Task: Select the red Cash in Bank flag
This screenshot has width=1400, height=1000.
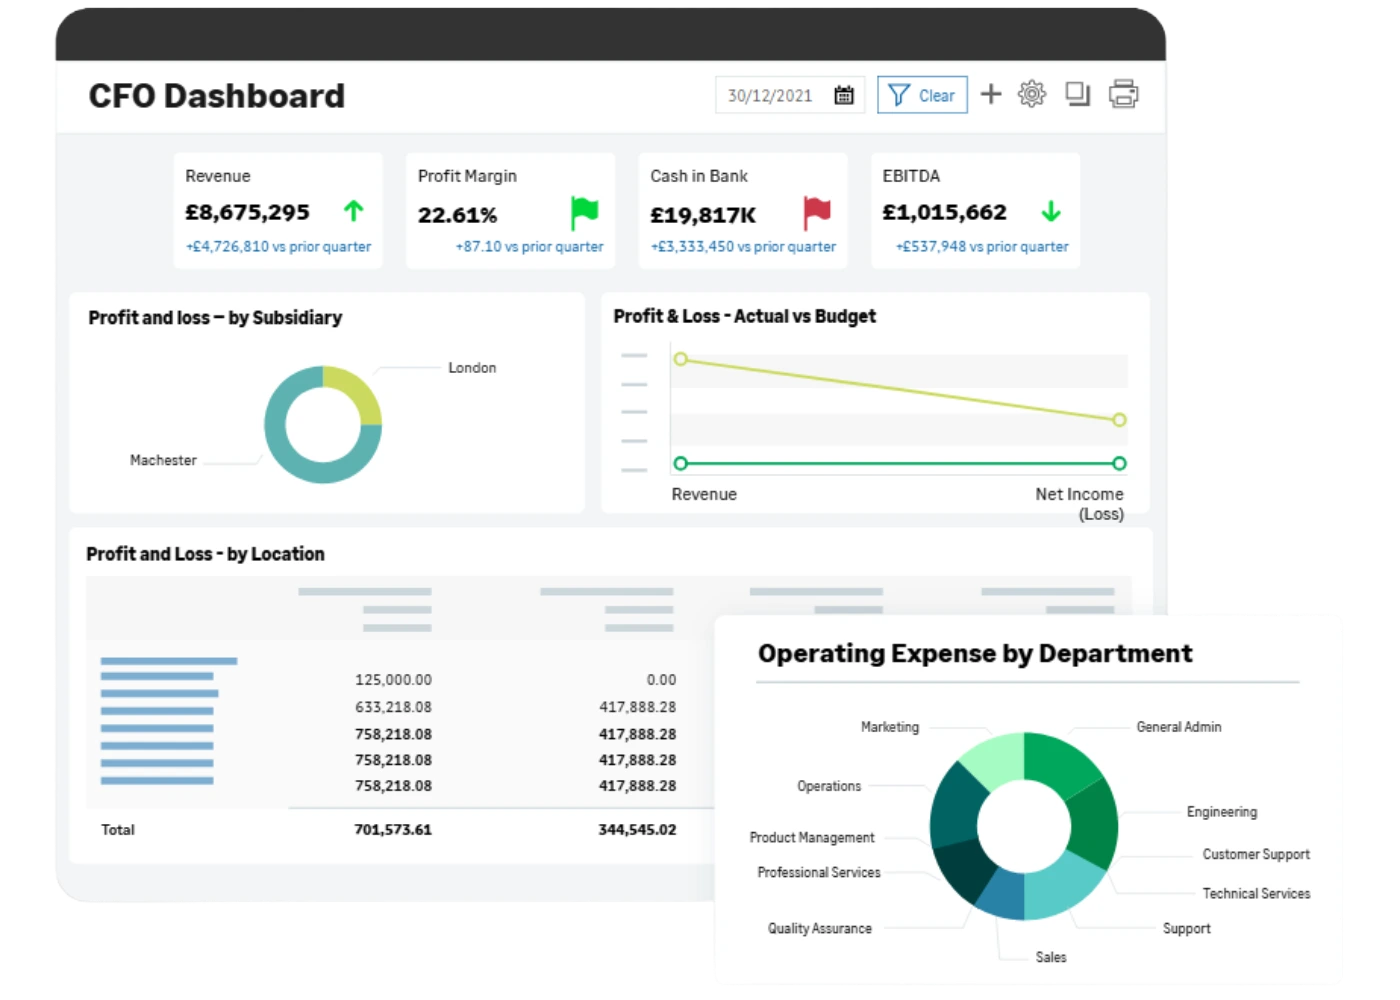Action: tap(817, 212)
